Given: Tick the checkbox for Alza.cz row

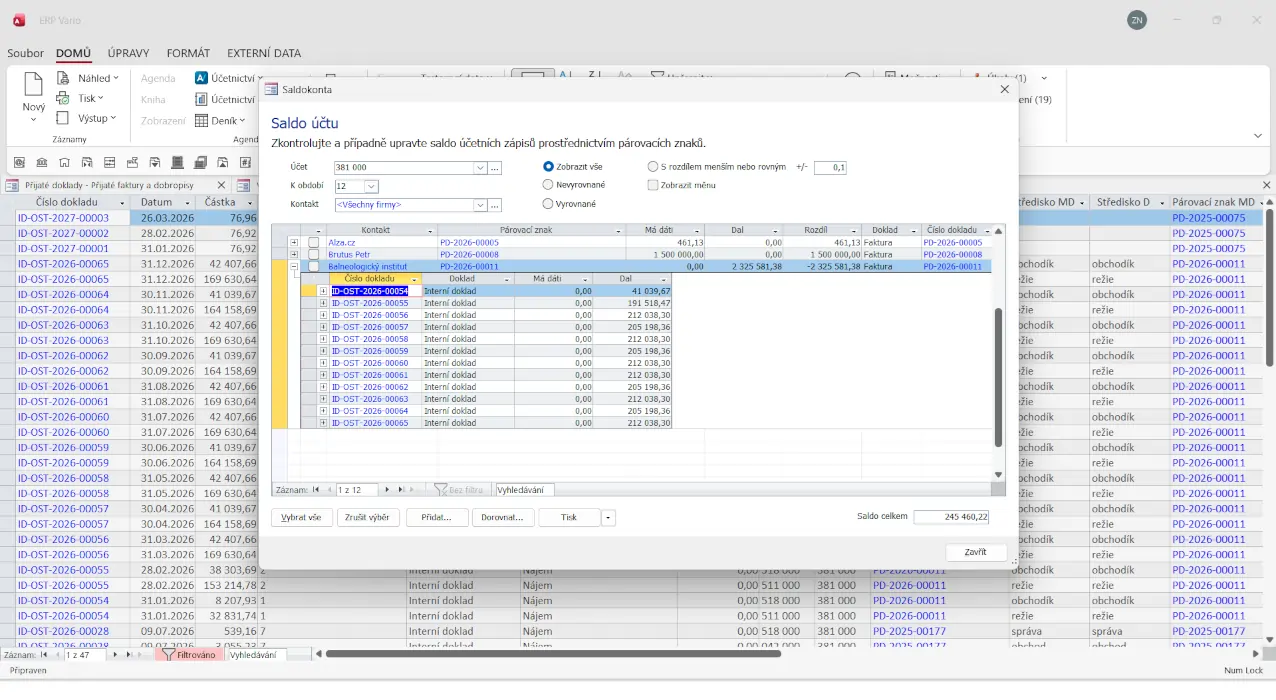Looking at the screenshot, I should 313,242.
